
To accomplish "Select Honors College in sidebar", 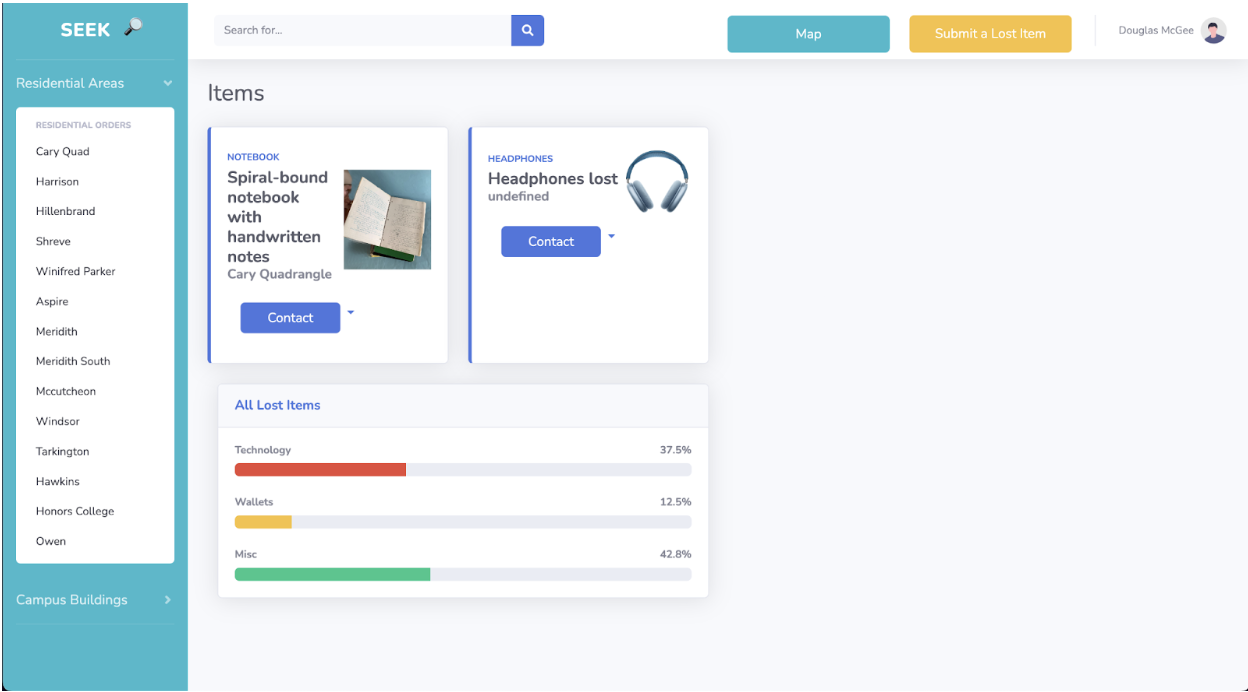I will (x=75, y=512).
